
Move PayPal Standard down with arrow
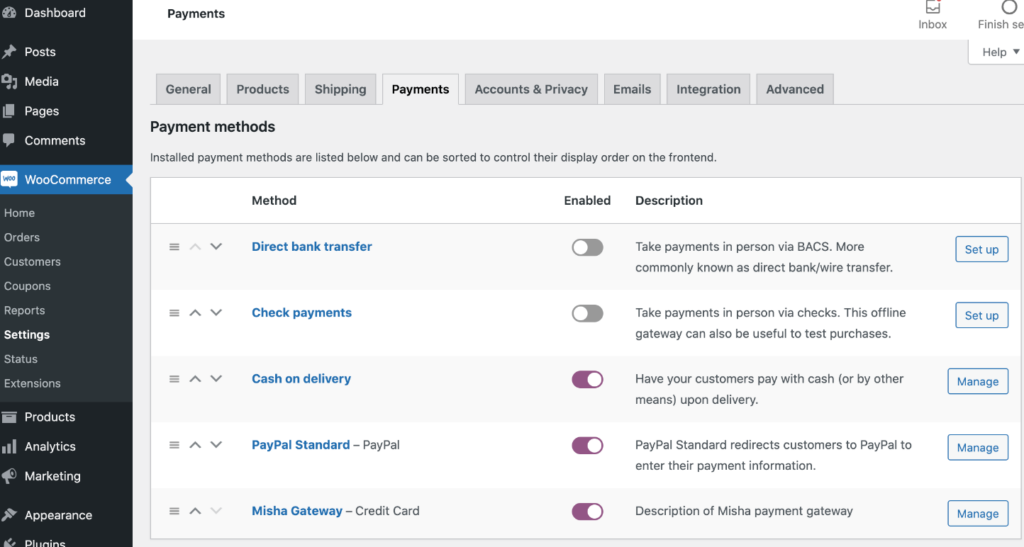click(216, 445)
